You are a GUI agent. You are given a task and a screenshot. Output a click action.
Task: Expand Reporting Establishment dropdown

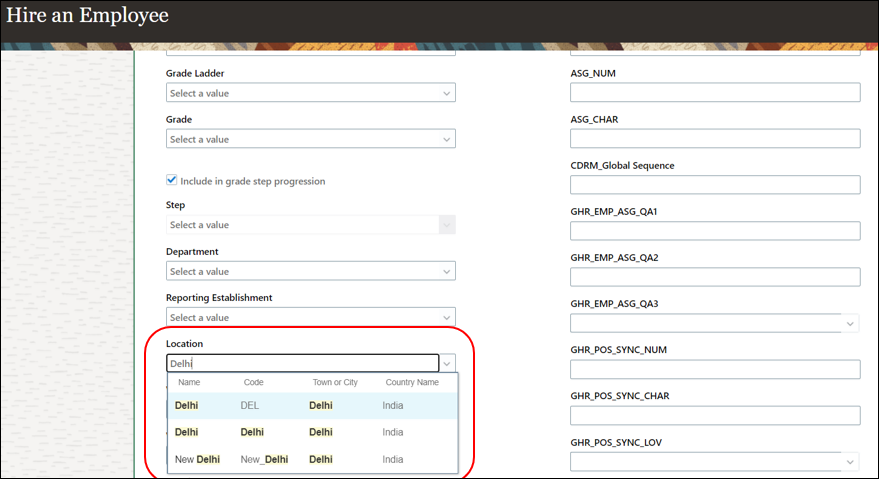click(446, 317)
